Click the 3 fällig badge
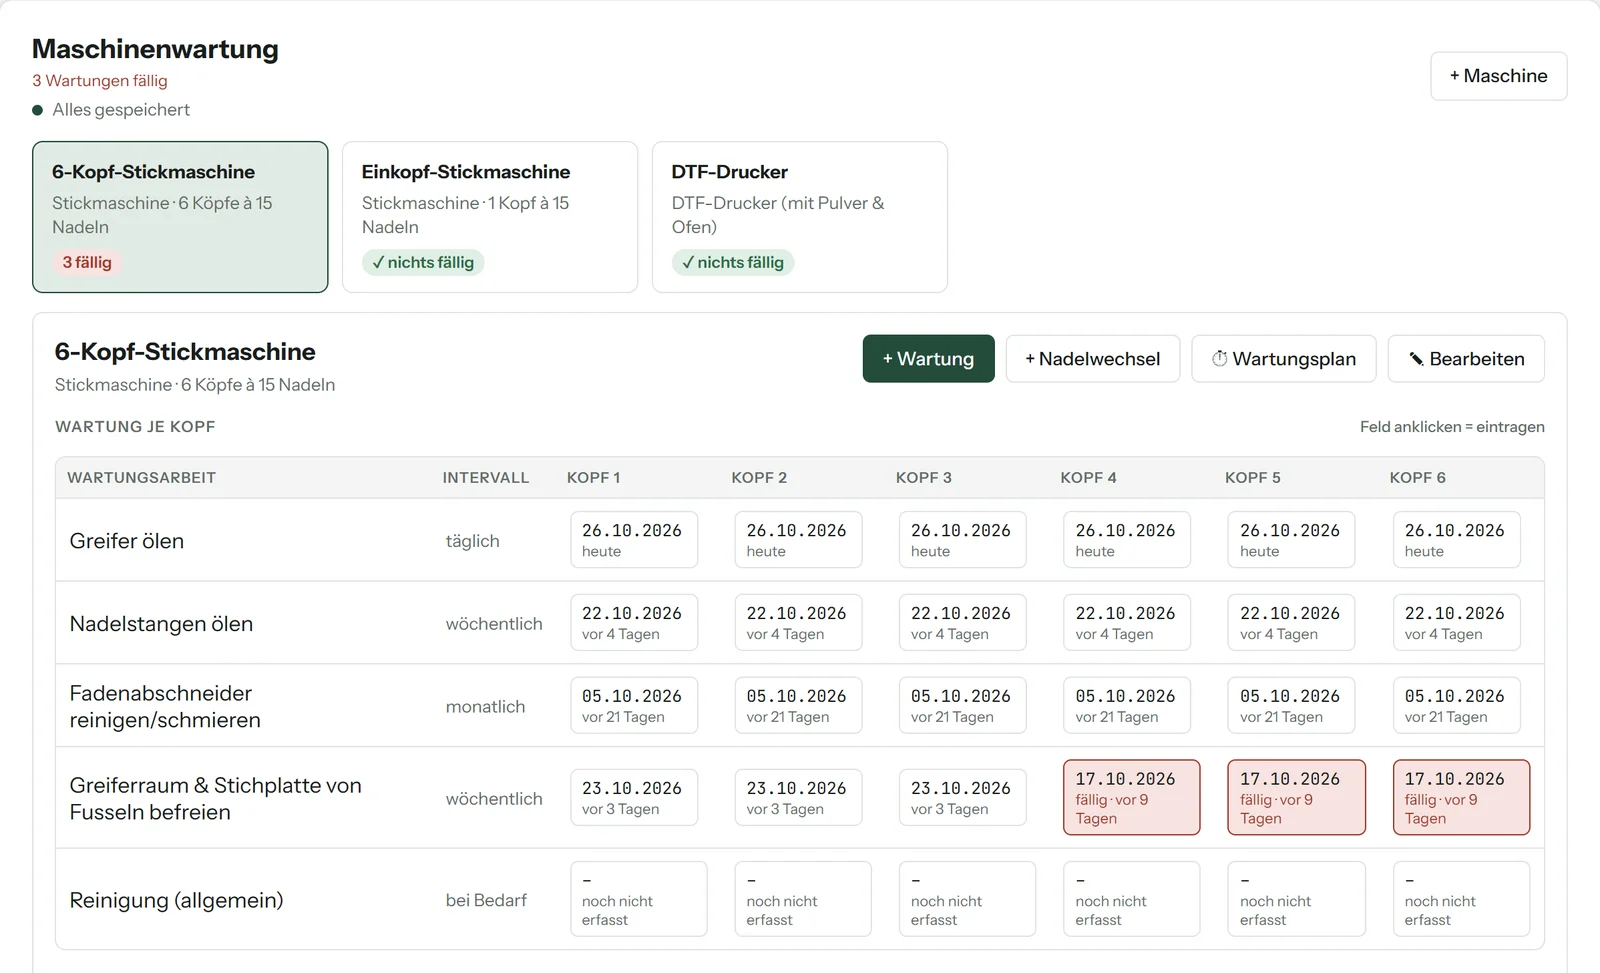Viewport: 1600px width, 973px height. coord(87,262)
